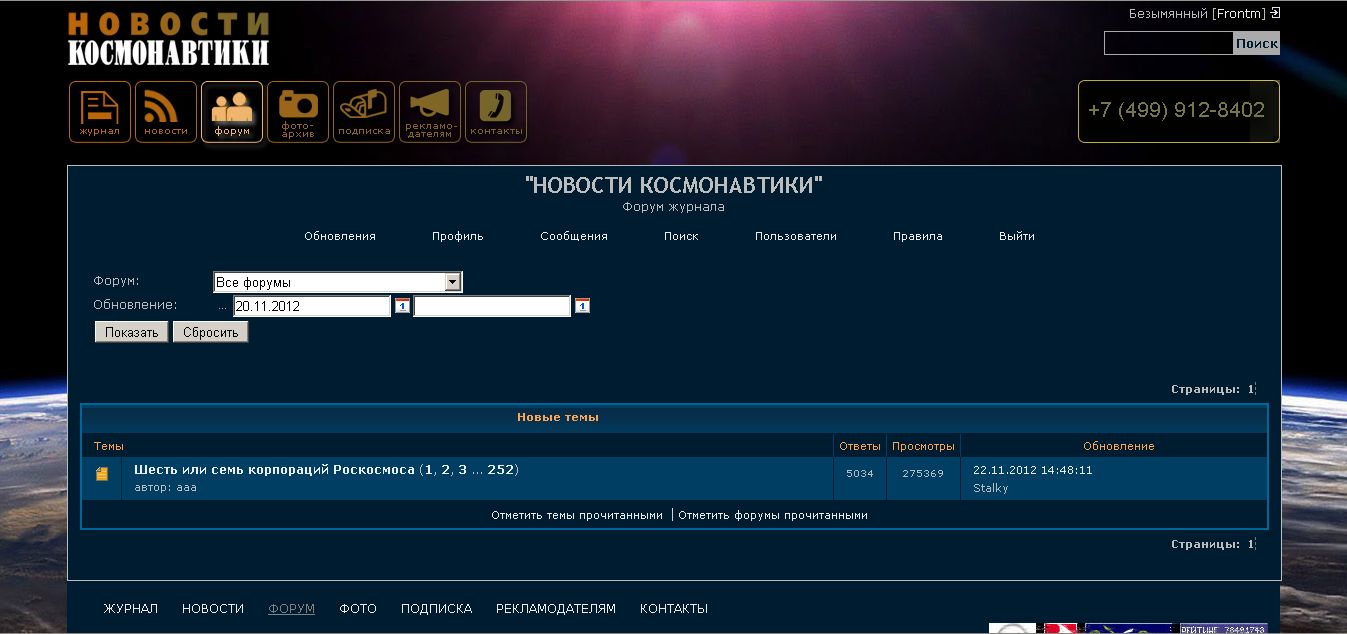
Task: Click the views count 275369
Action: pos(923,474)
